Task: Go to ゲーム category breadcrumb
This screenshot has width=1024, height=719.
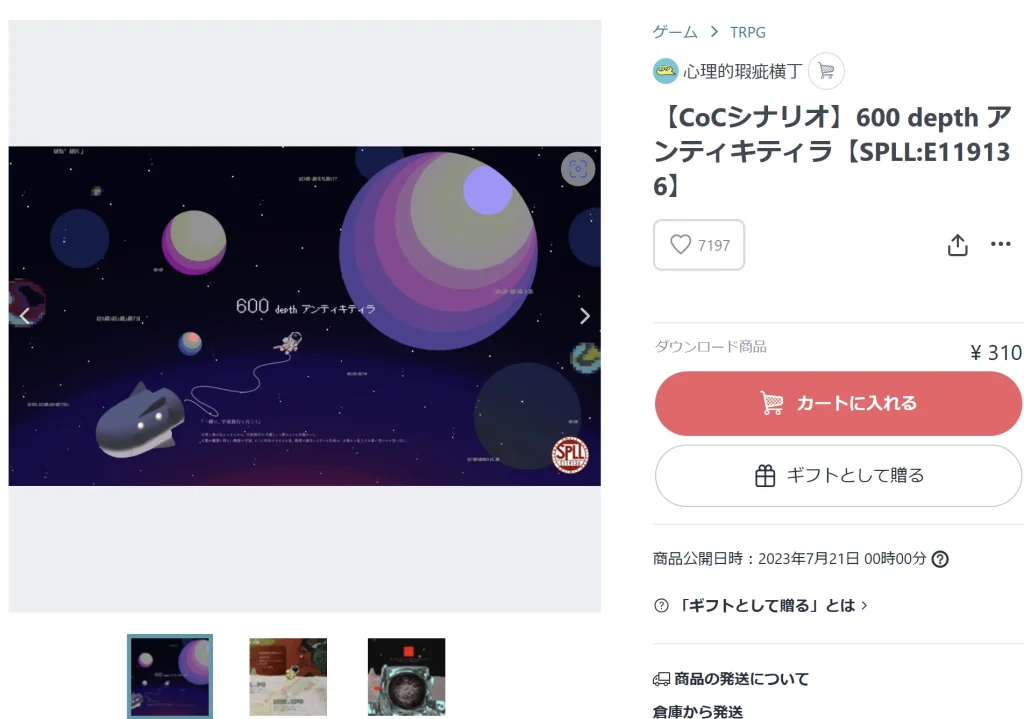Action: pos(675,32)
